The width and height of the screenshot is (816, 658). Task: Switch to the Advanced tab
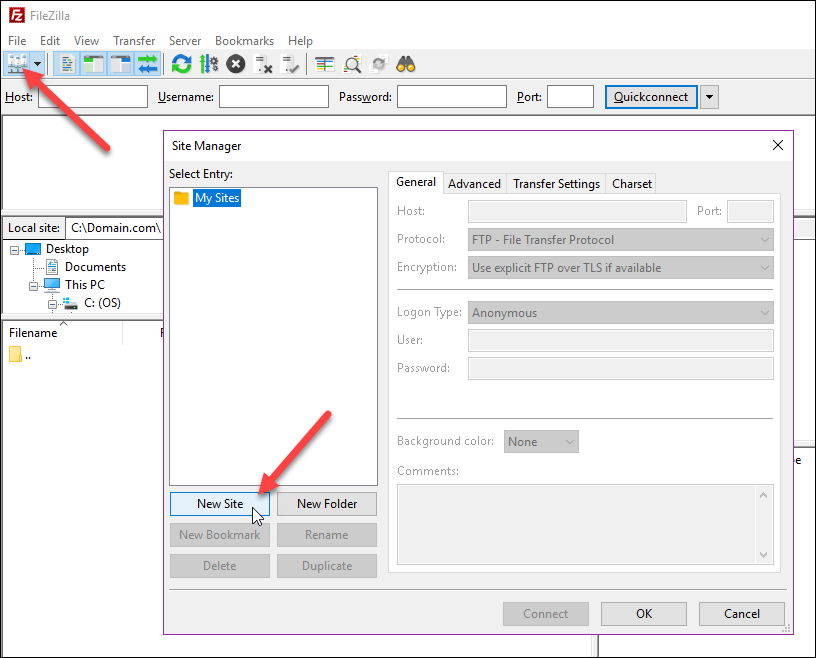click(x=474, y=184)
